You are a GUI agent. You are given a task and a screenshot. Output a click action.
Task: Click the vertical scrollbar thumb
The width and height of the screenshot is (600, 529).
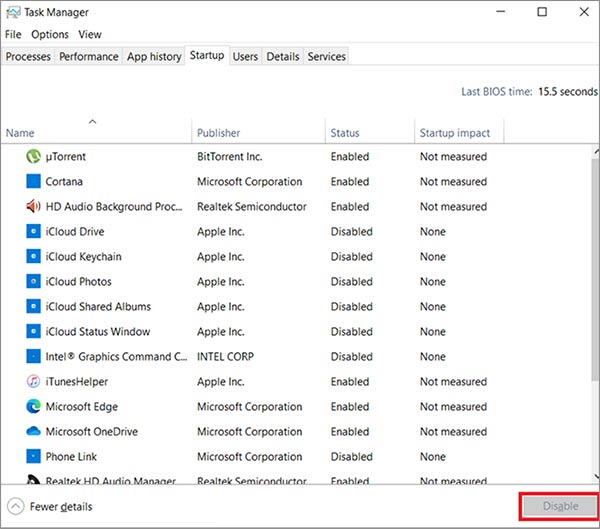coord(596,268)
